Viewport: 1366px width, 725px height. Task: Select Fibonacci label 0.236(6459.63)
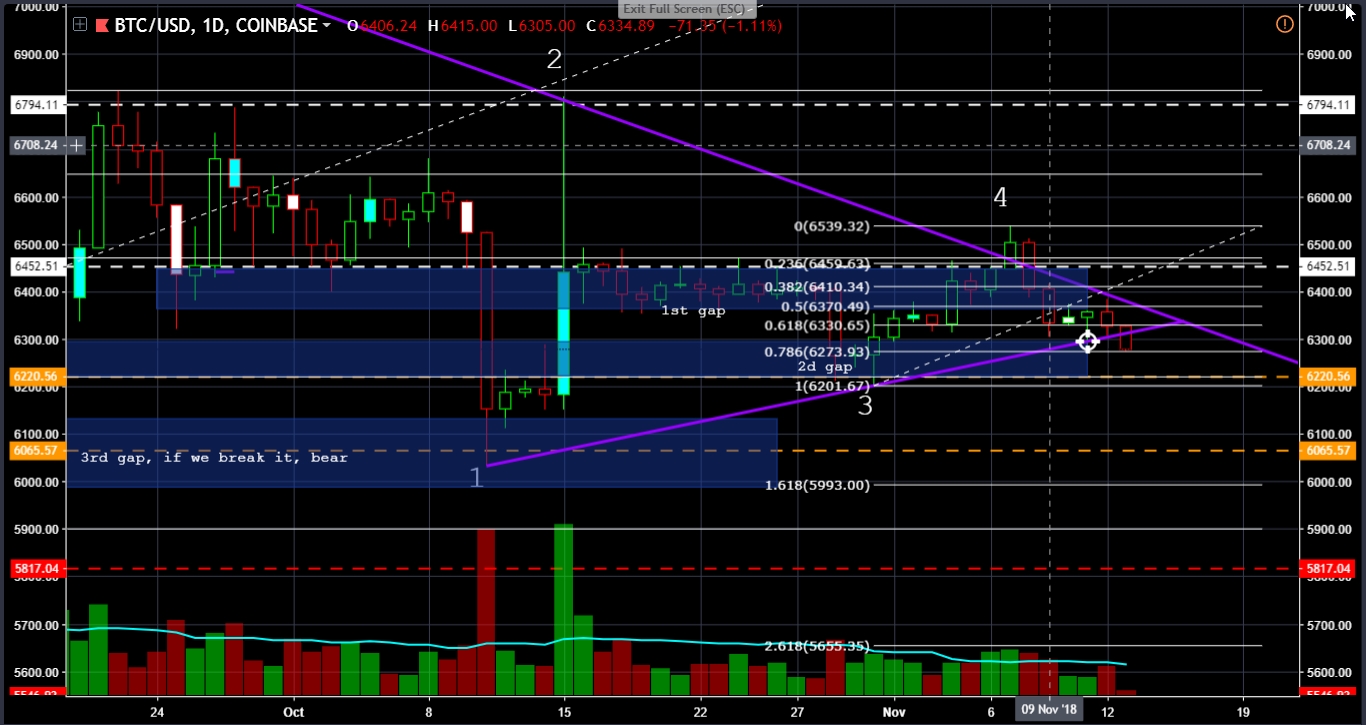coord(816,264)
